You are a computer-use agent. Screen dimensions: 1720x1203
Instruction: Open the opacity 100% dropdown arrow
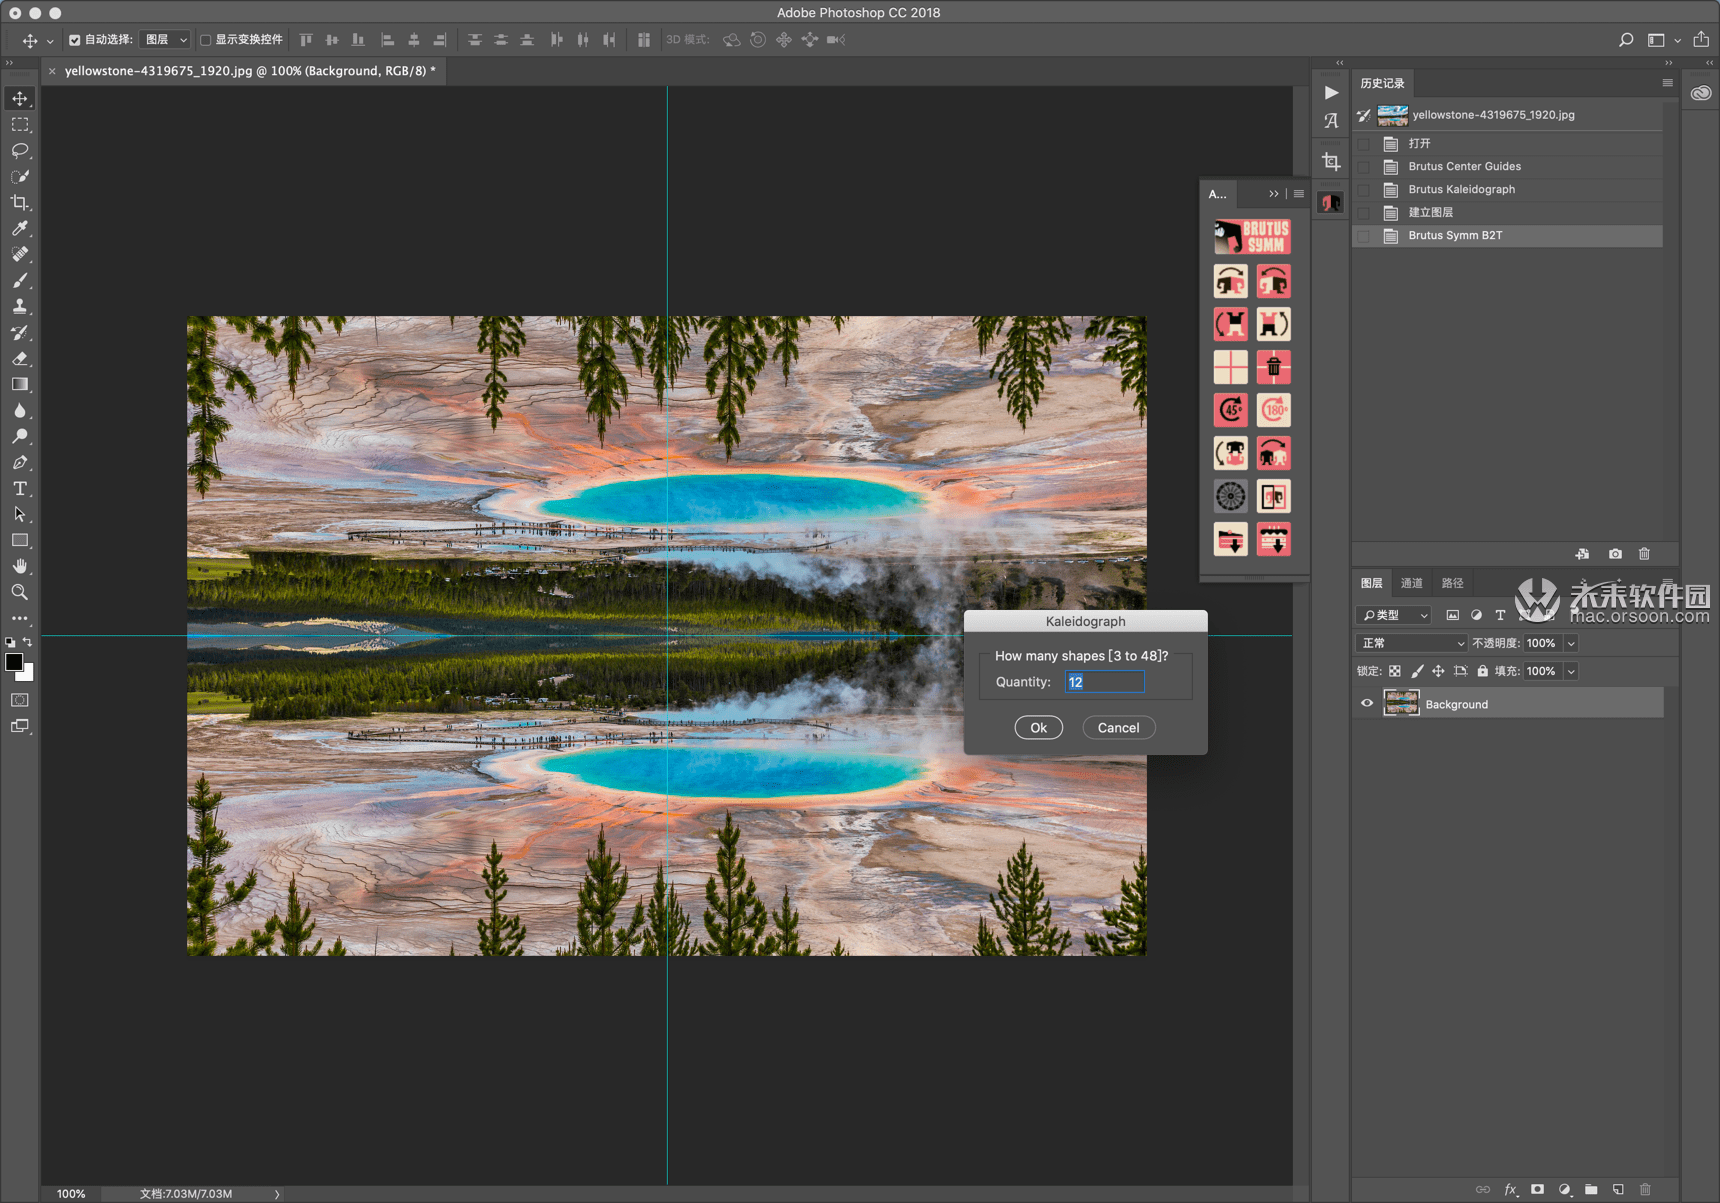point(1572,643)
